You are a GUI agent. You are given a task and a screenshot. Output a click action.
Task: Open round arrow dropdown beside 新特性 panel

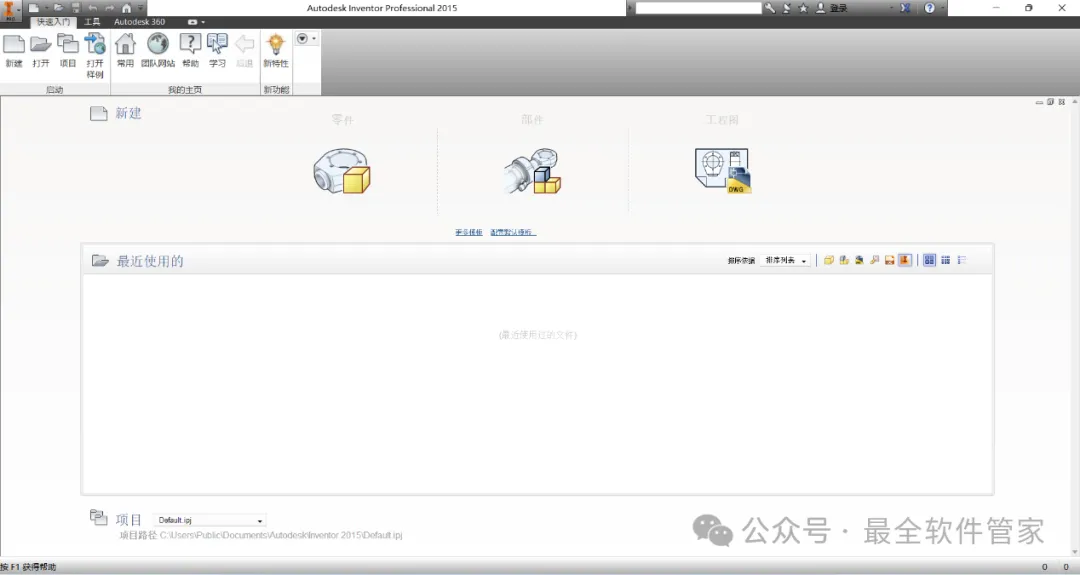(306, 39)
